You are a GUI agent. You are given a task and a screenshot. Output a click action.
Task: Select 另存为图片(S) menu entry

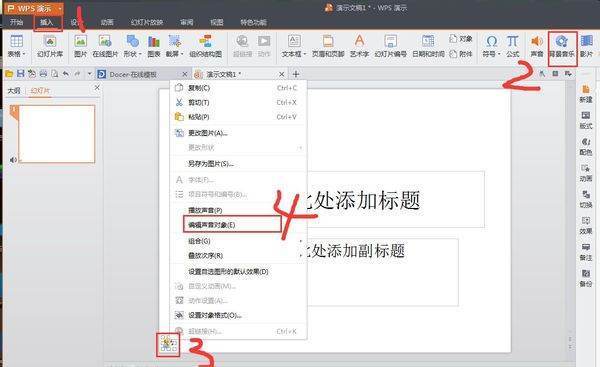238,164
